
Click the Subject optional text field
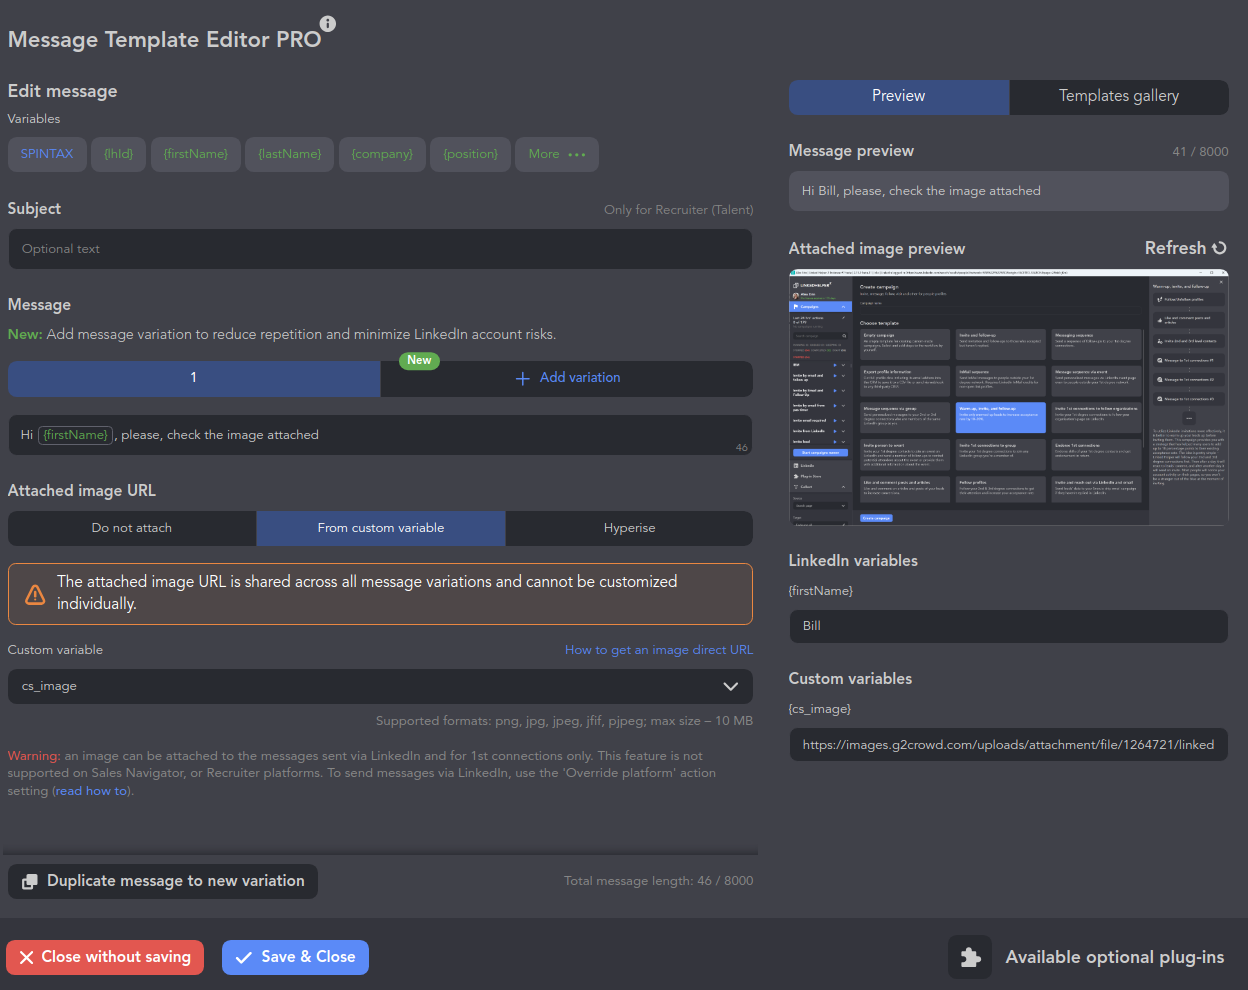click(380, 249)
